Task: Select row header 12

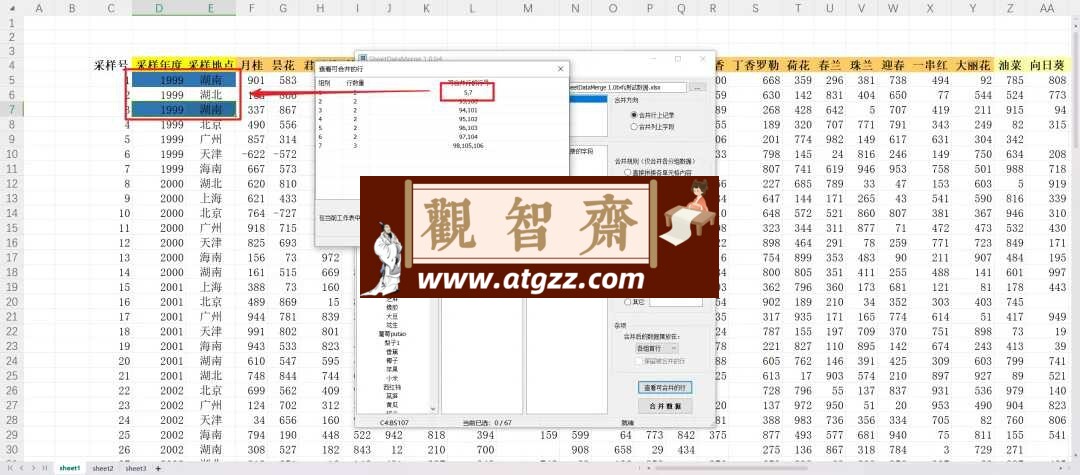Action: point(11,184)
